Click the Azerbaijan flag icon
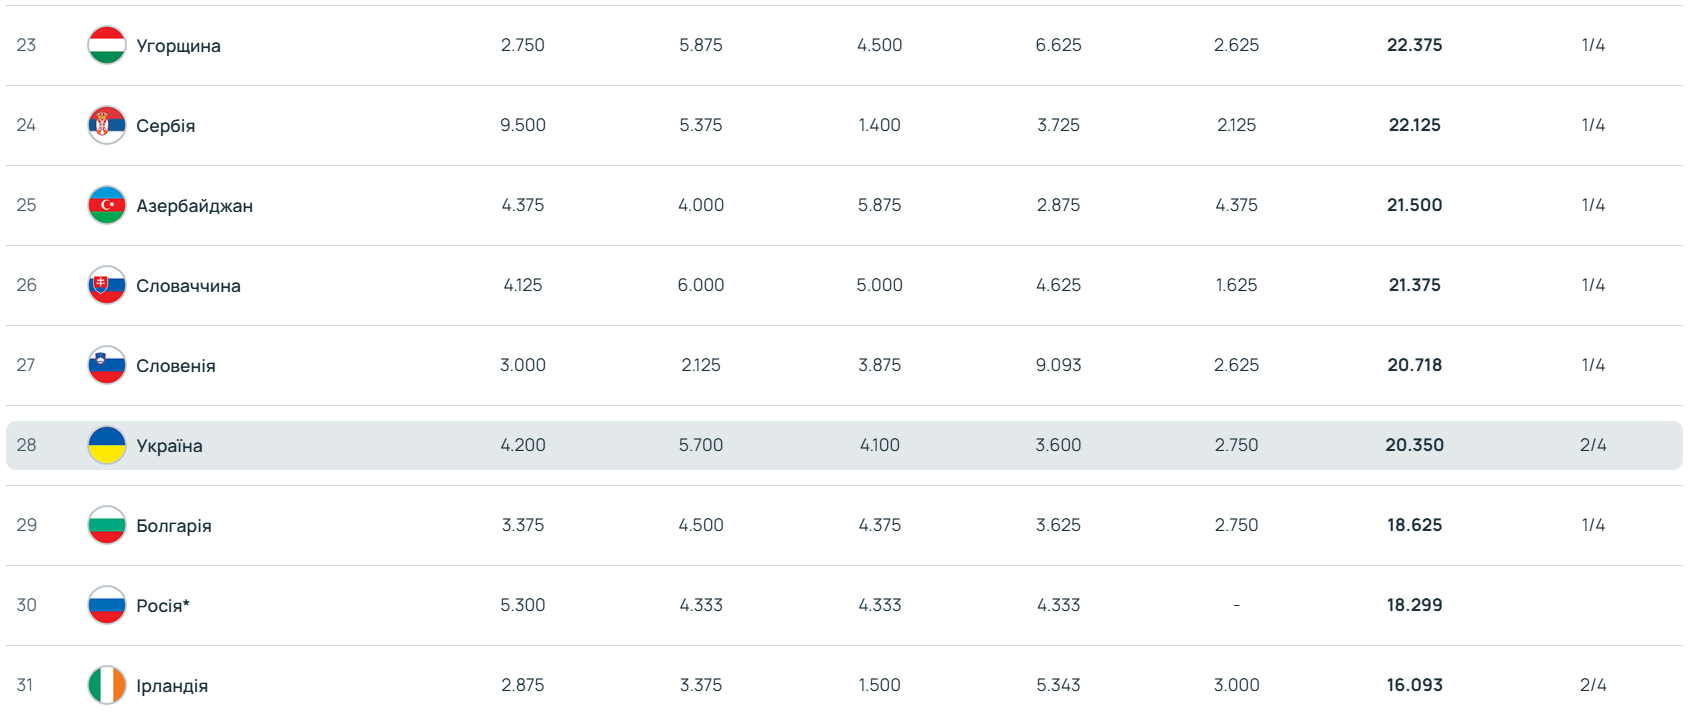Screen dimensions: 1690x715 [107, 205]
